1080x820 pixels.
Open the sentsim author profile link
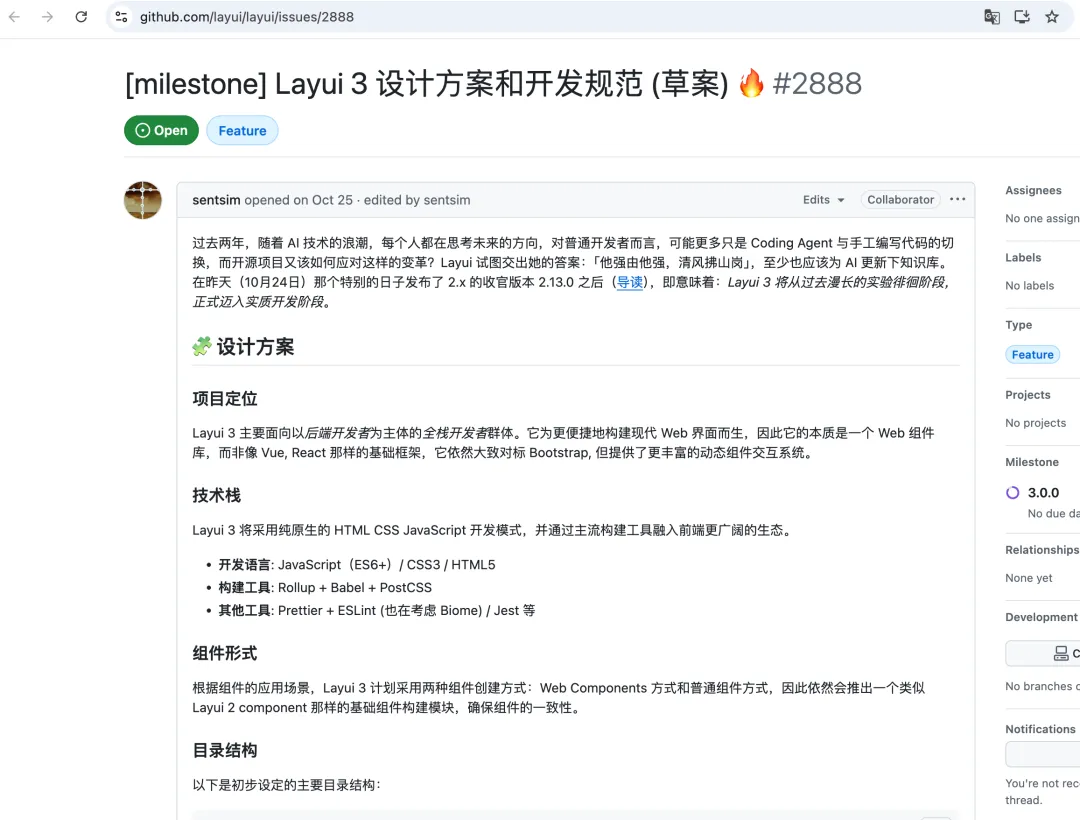coord(216,200)
